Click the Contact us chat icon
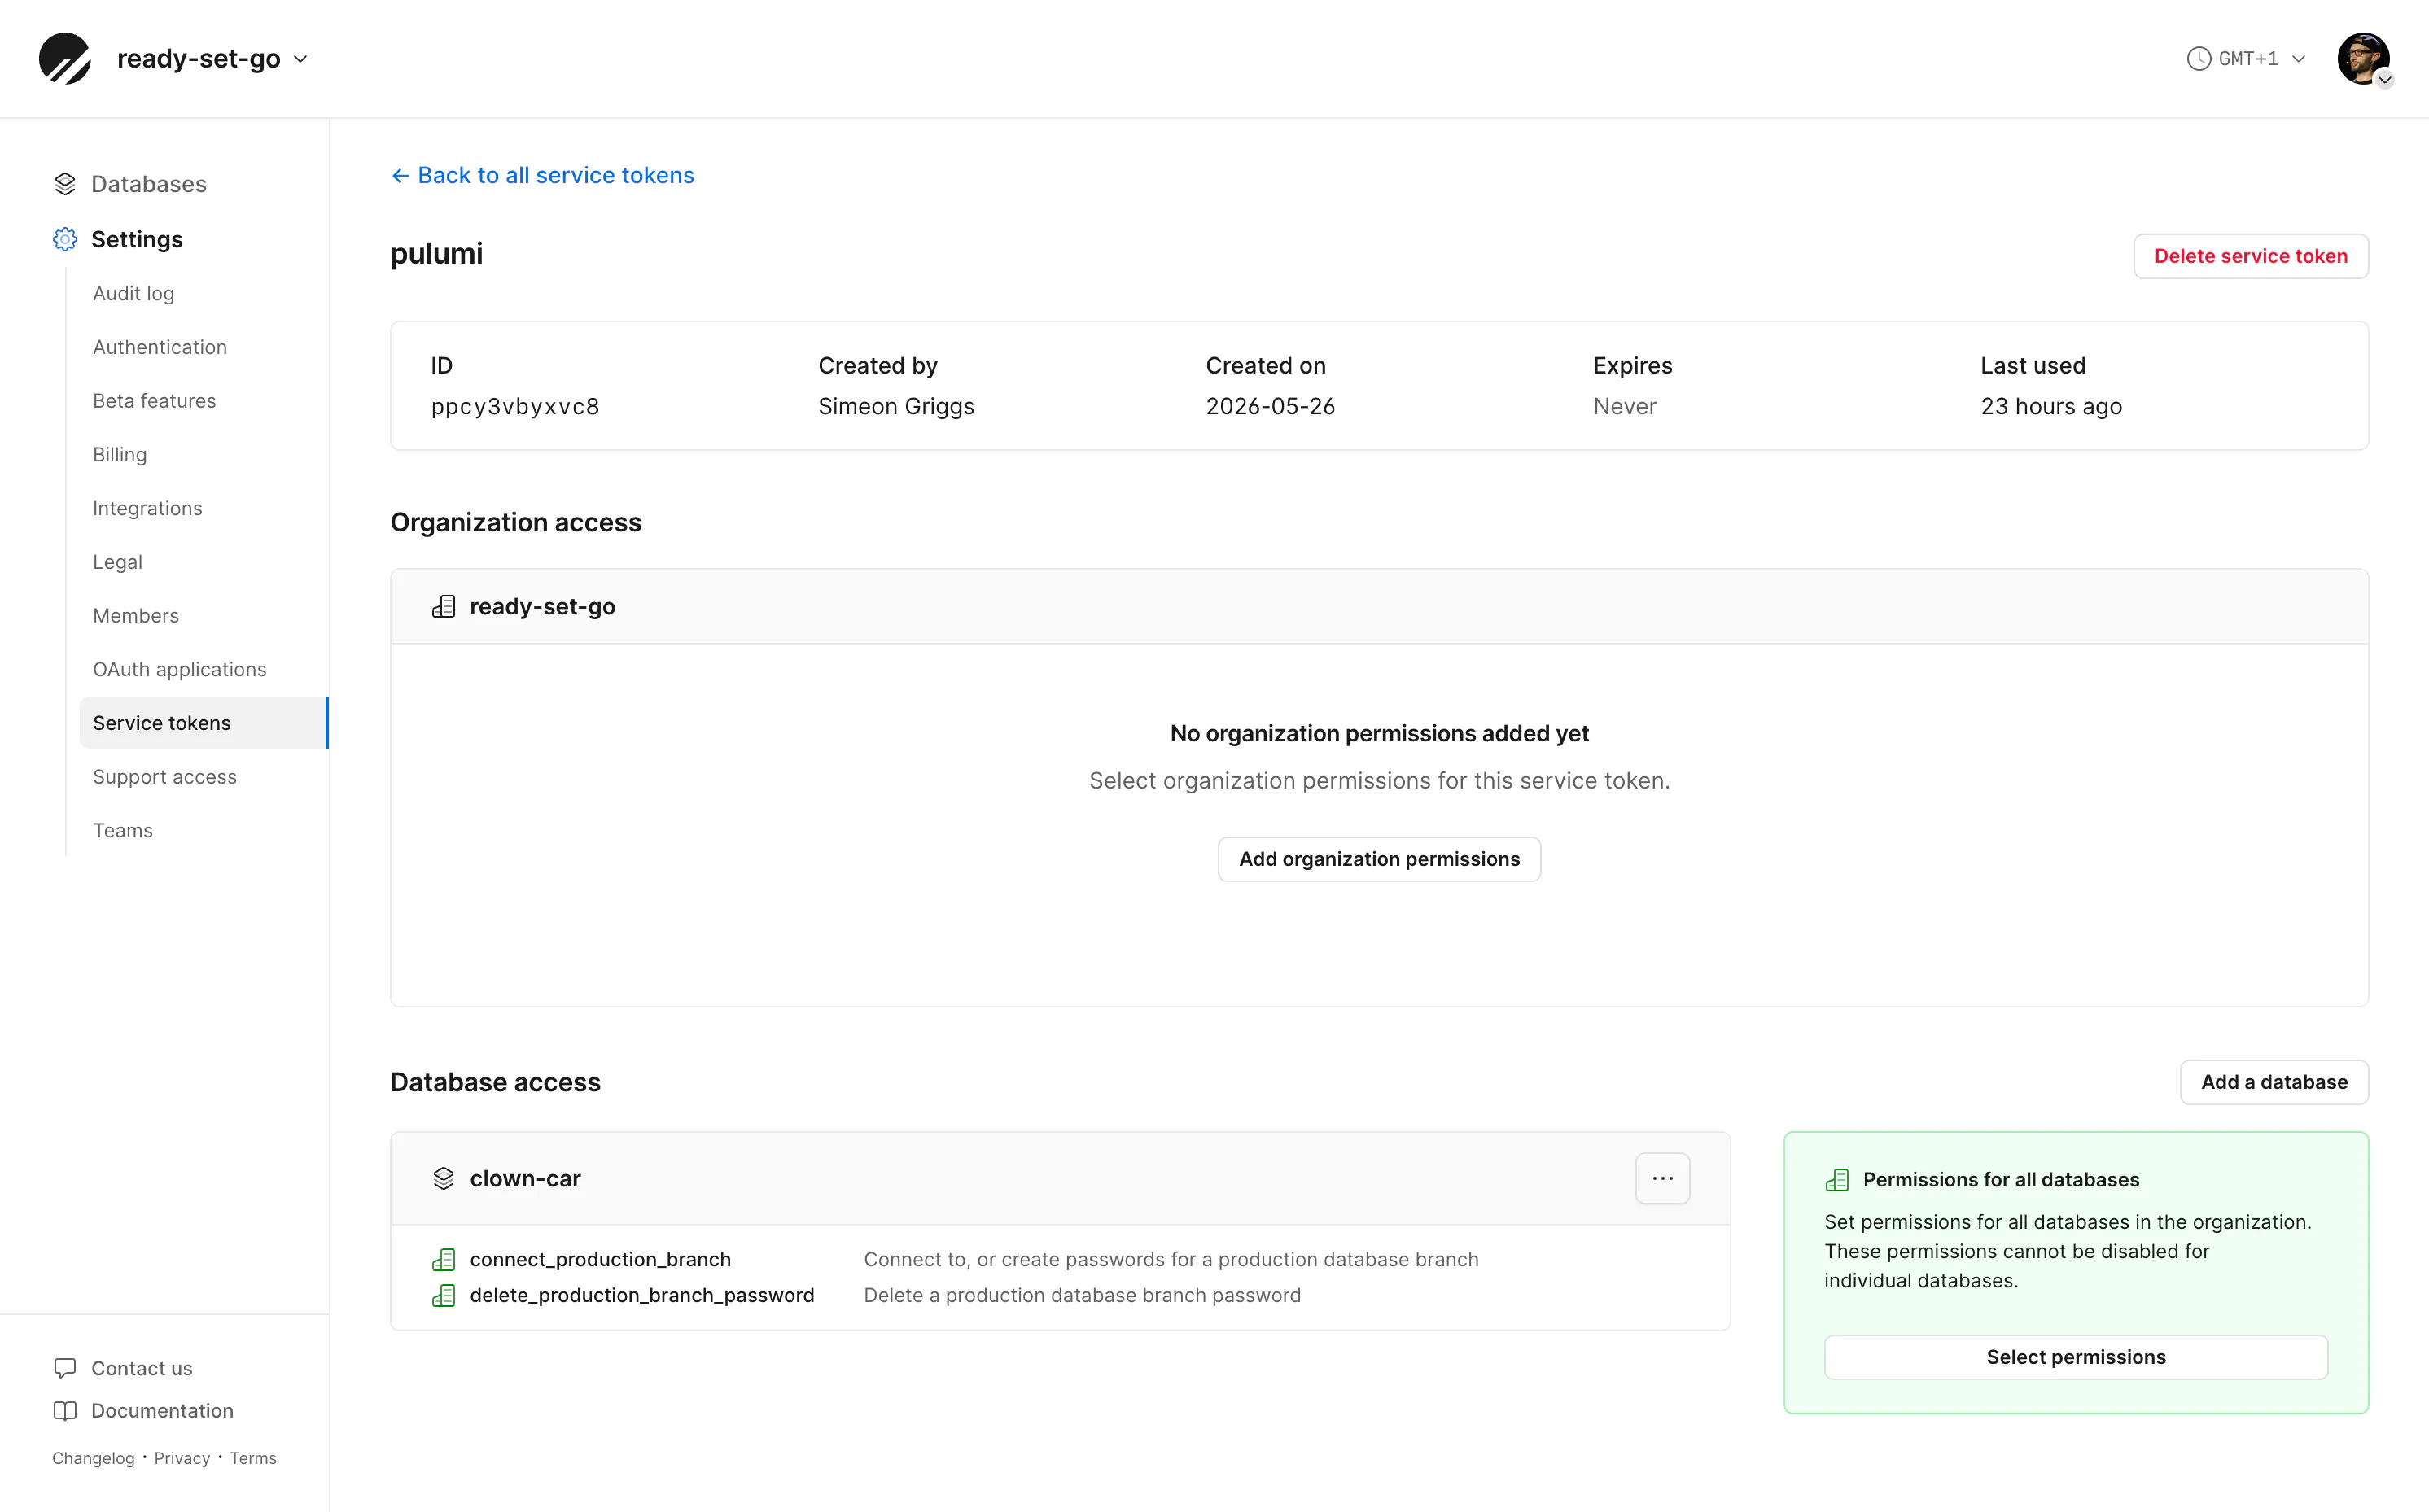Image resolution: width=2429 pixels, height=1512 pixels. pyautogui.click(x=65, y=1368)
